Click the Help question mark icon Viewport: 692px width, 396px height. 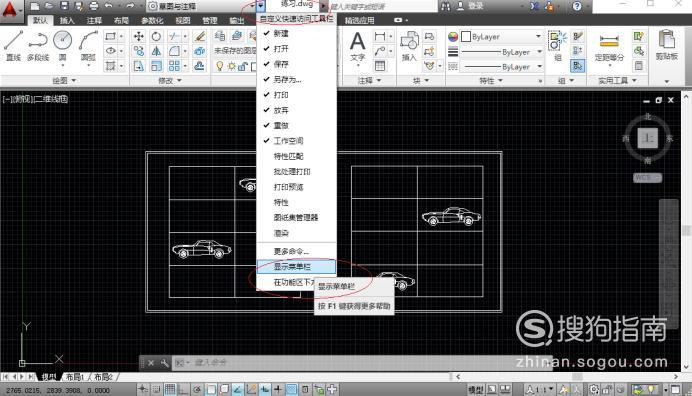coord(577,6)
